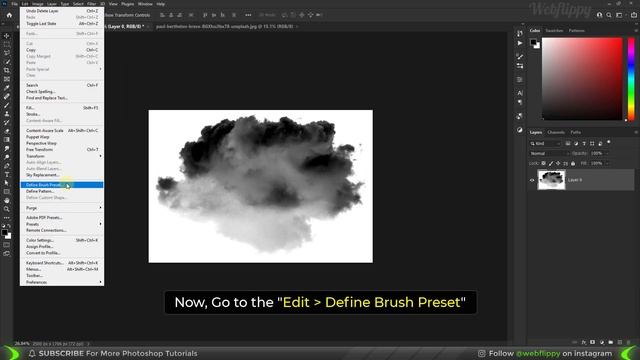Open the Character panel icon
This screenshot has height=360, width=640.
[520, 93]
